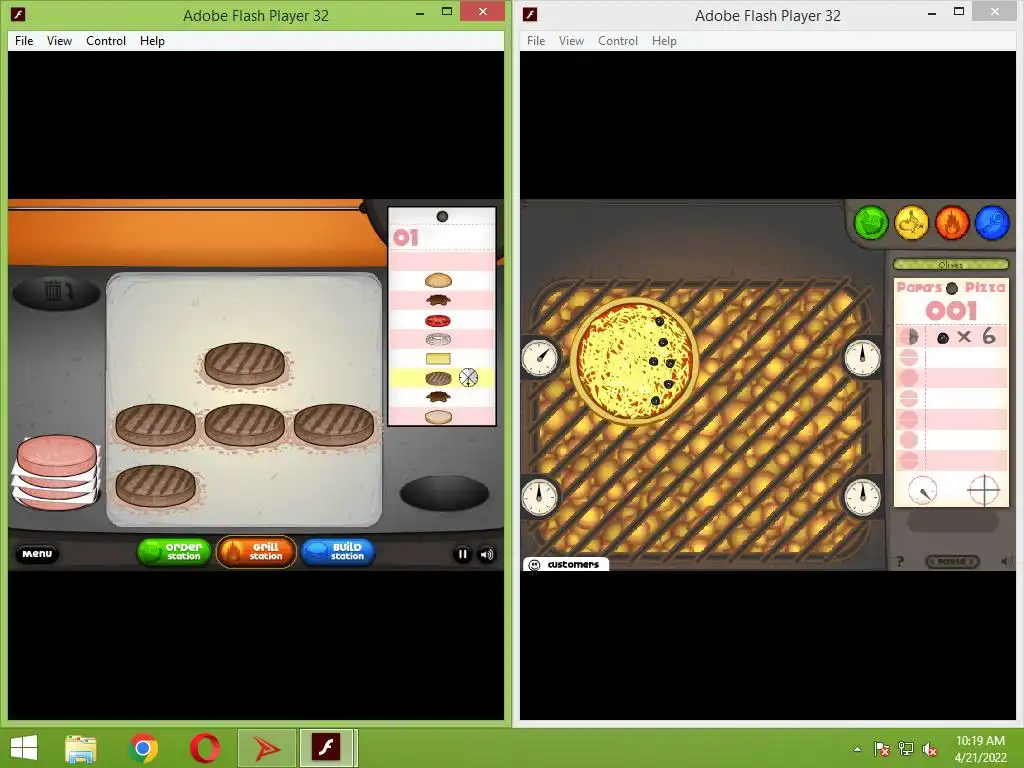The height and width of the screenshot is (768, 1024).
Task: Click the system tray volume icon
Action: coord(929,749)
